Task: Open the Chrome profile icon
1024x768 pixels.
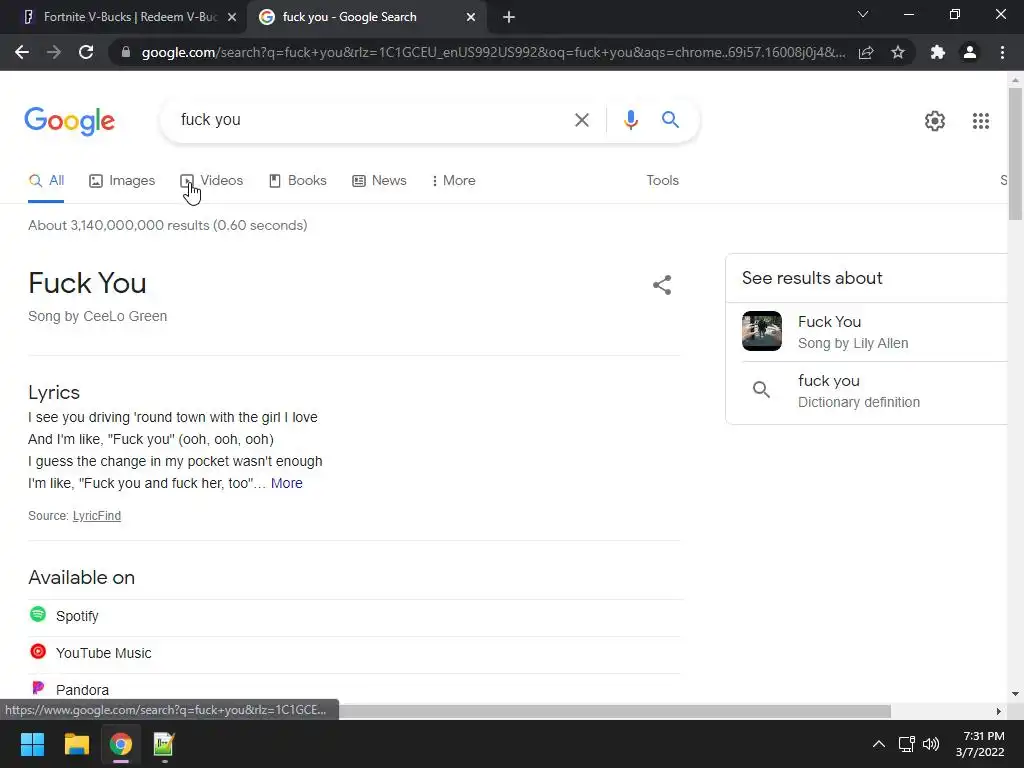Action: tap(970, 52)
